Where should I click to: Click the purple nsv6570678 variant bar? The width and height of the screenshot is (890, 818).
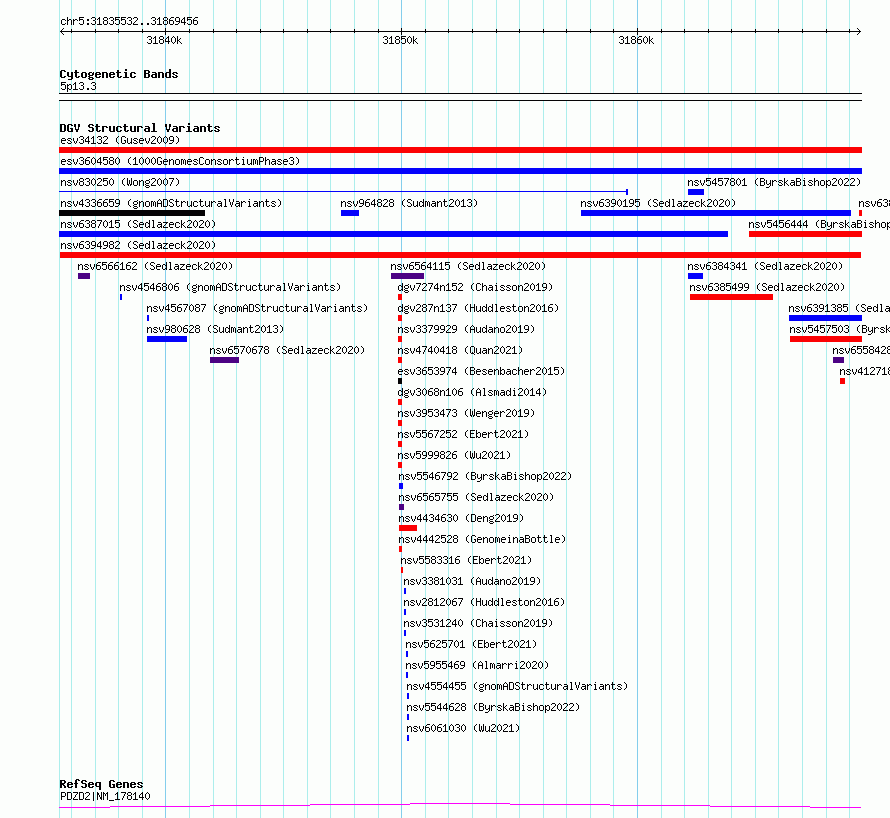224,360
